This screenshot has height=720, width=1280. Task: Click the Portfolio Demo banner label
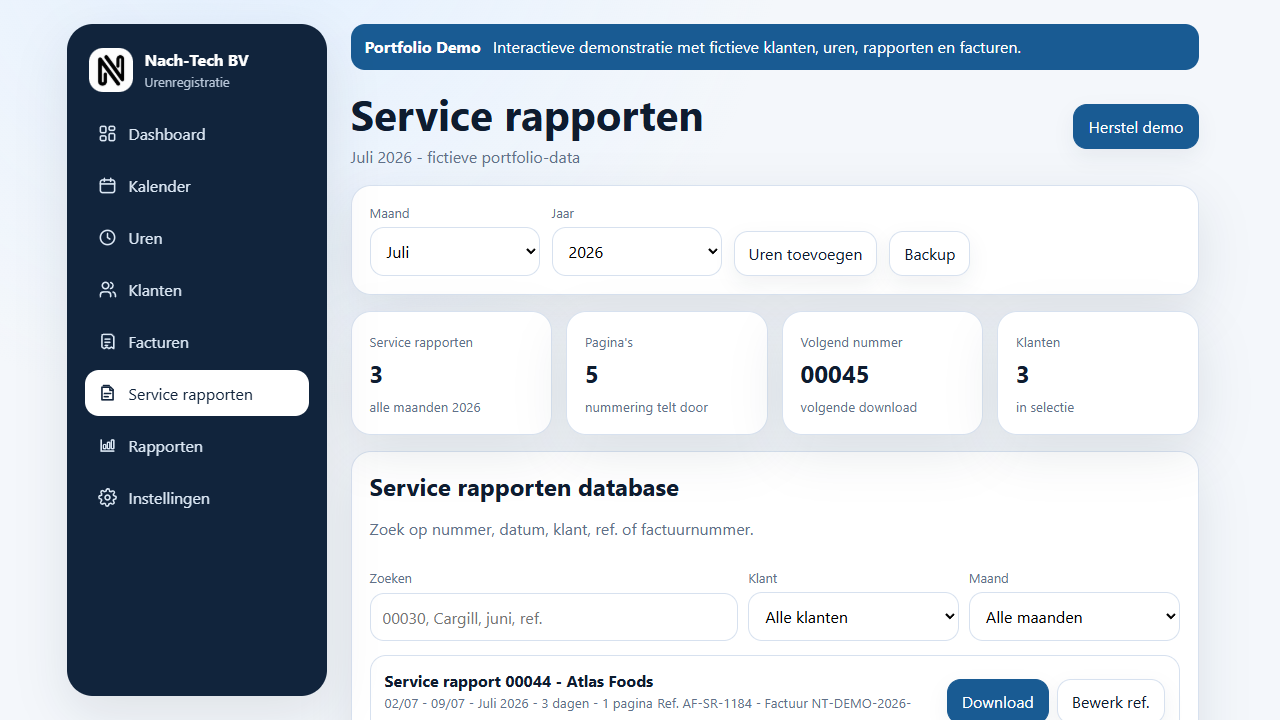tap(423, 47)
